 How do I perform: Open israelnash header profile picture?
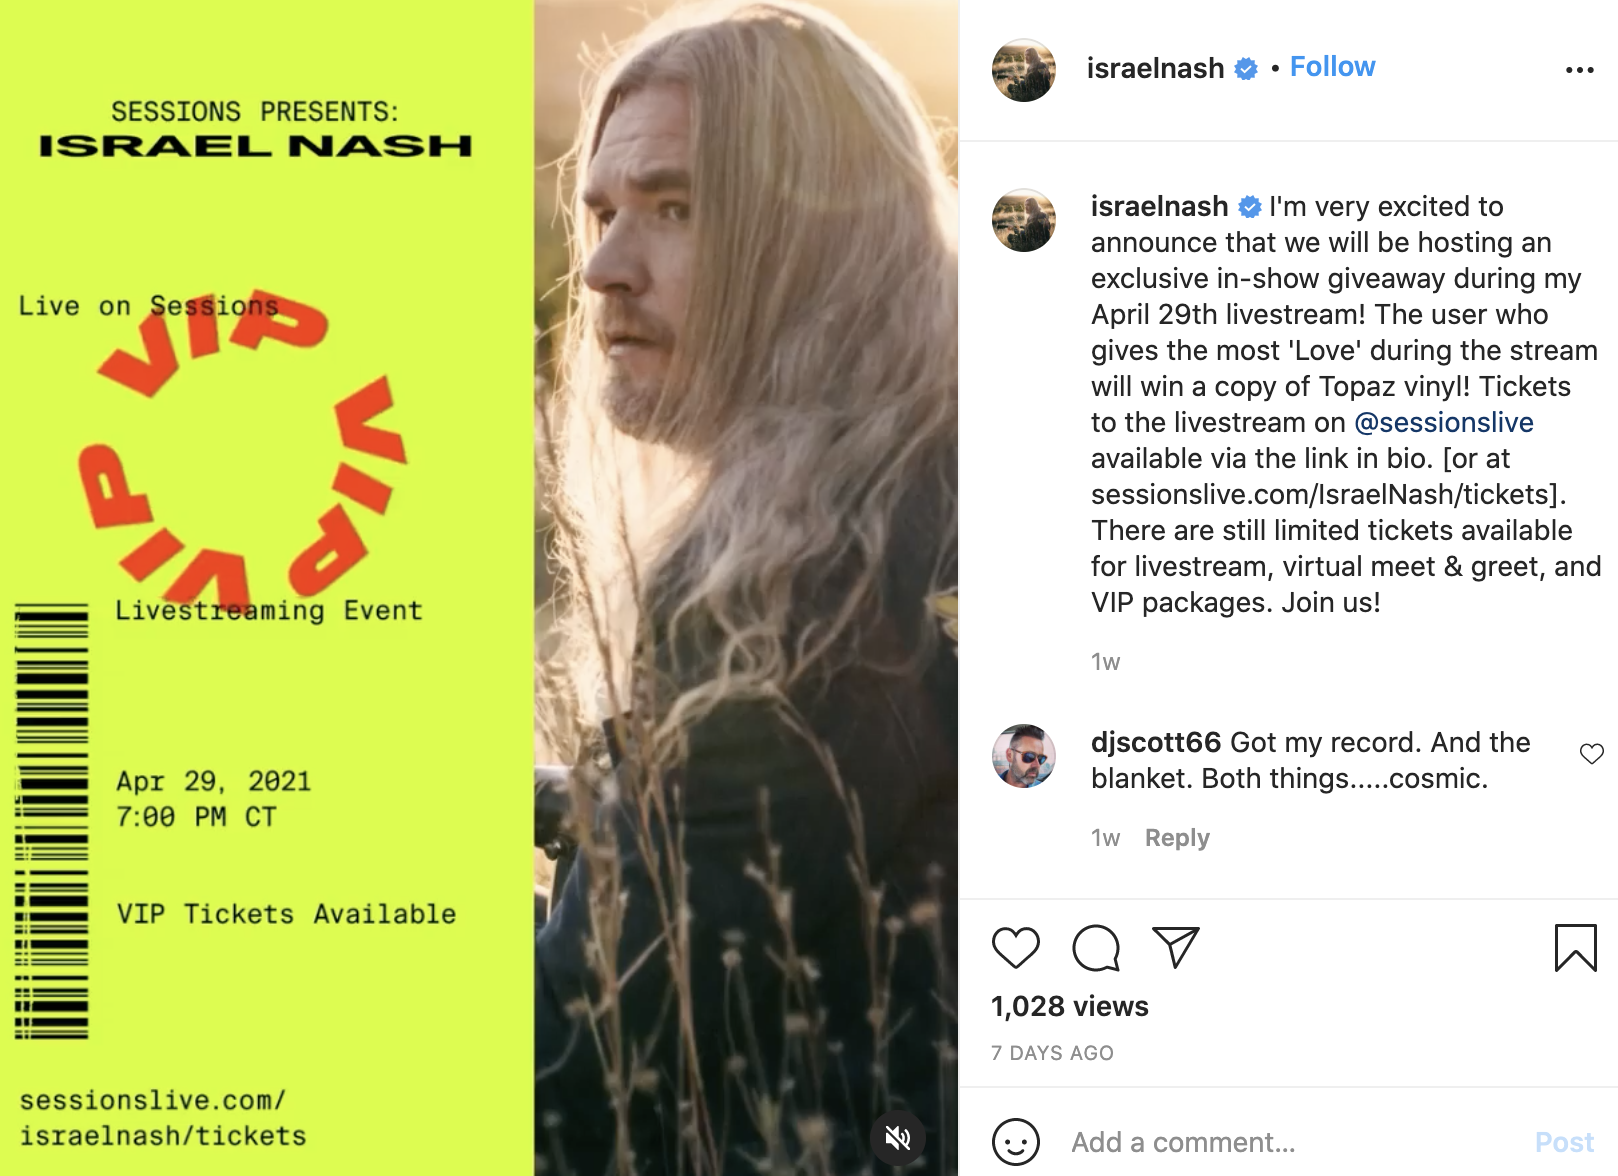[1023, 70]
